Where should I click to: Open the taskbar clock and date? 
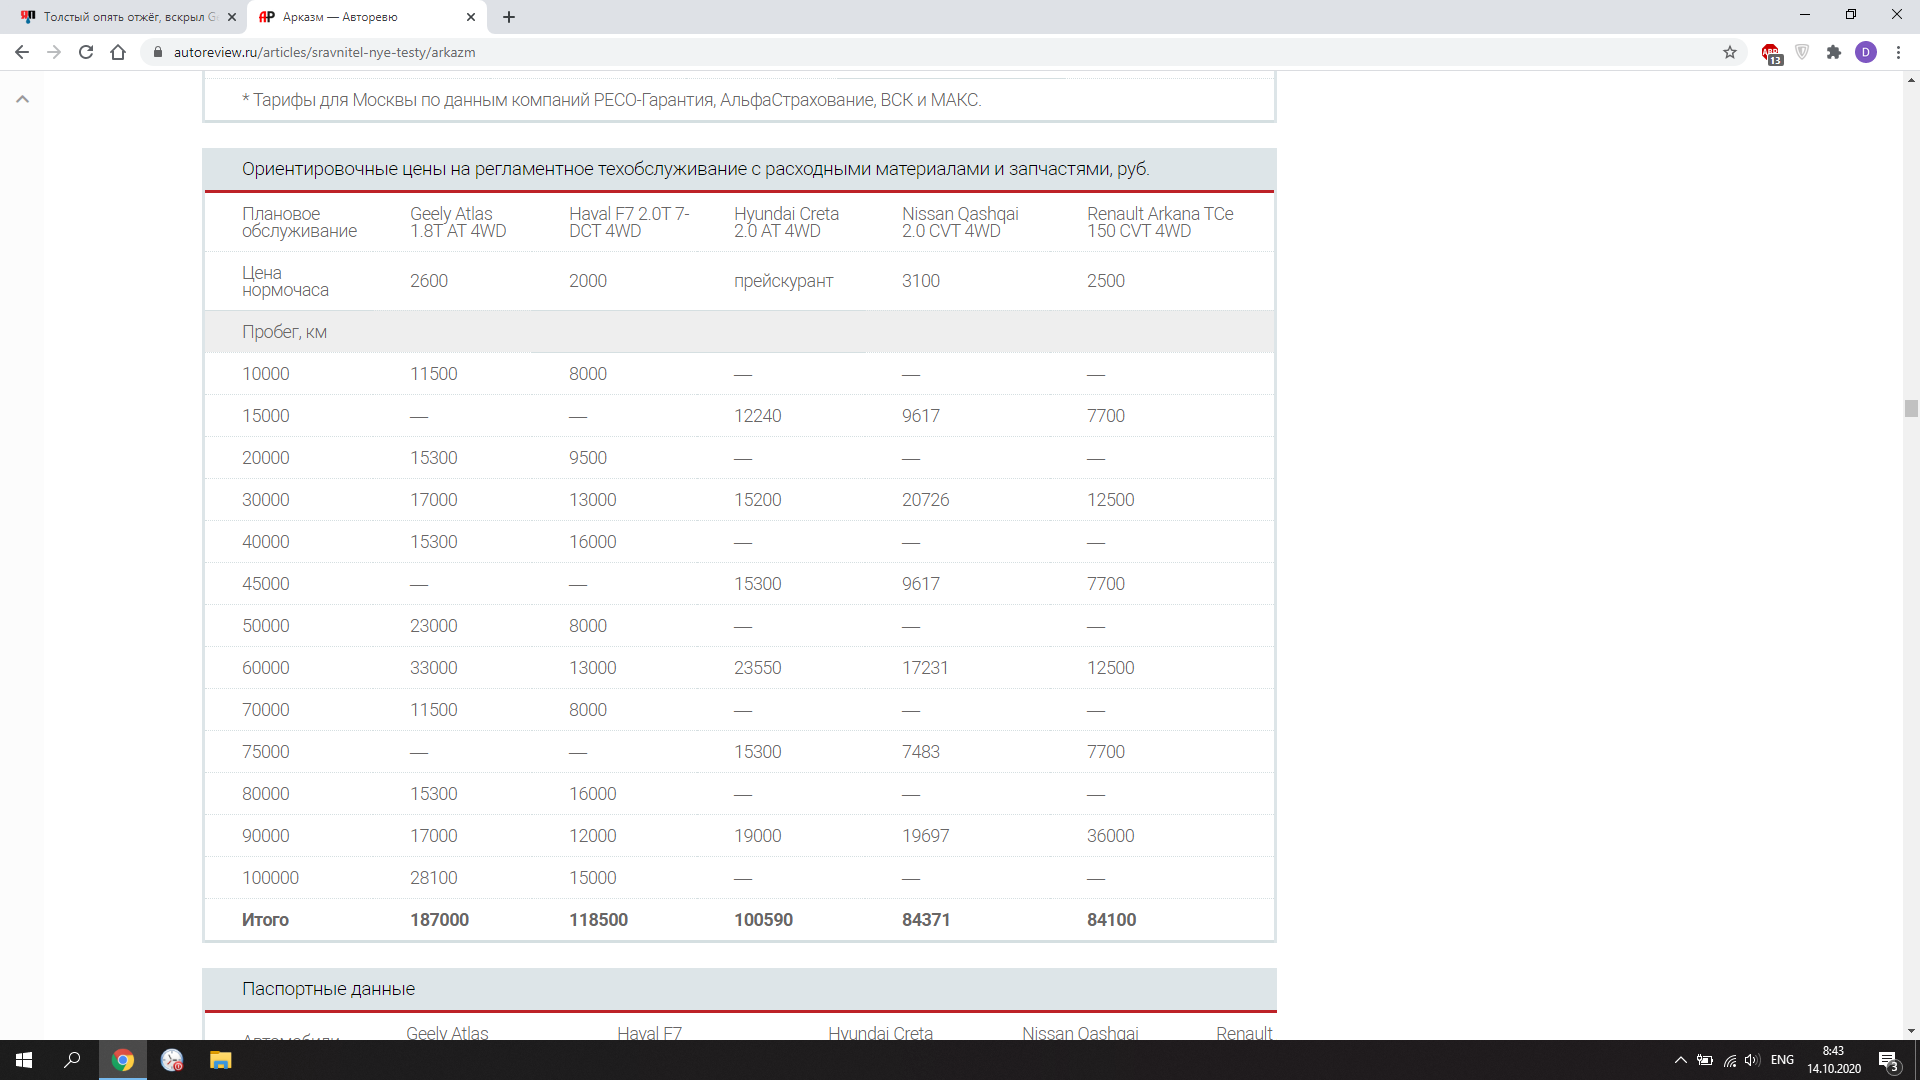click(1834, 1060)
